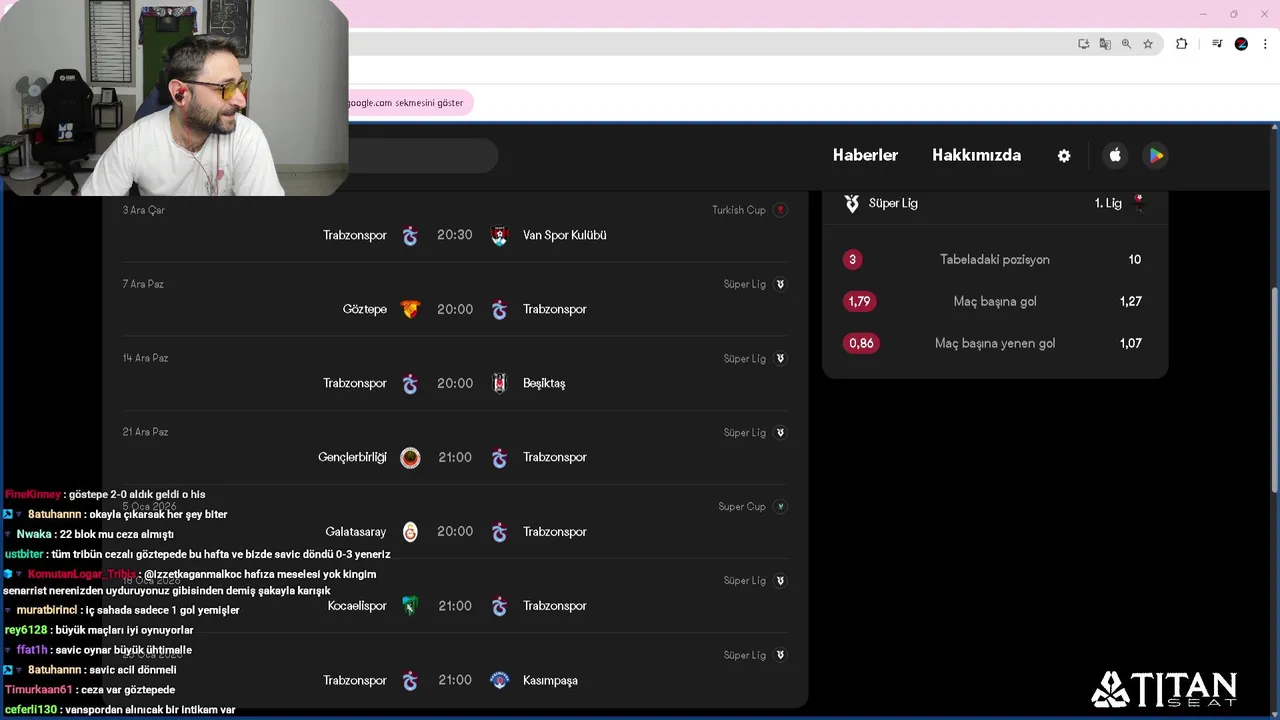
Task: Open the Van Spor Kulübü team link
Action: [565, 236]
